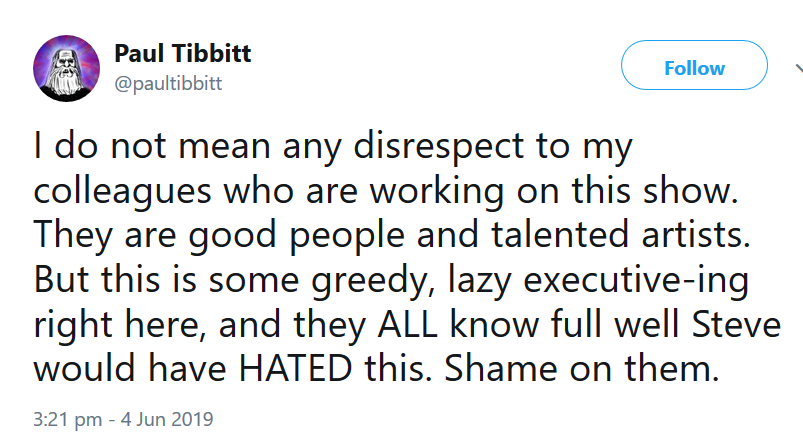Click the Follow button
Viewport: 803px width, 445px height.
click(x=694, y=65)
